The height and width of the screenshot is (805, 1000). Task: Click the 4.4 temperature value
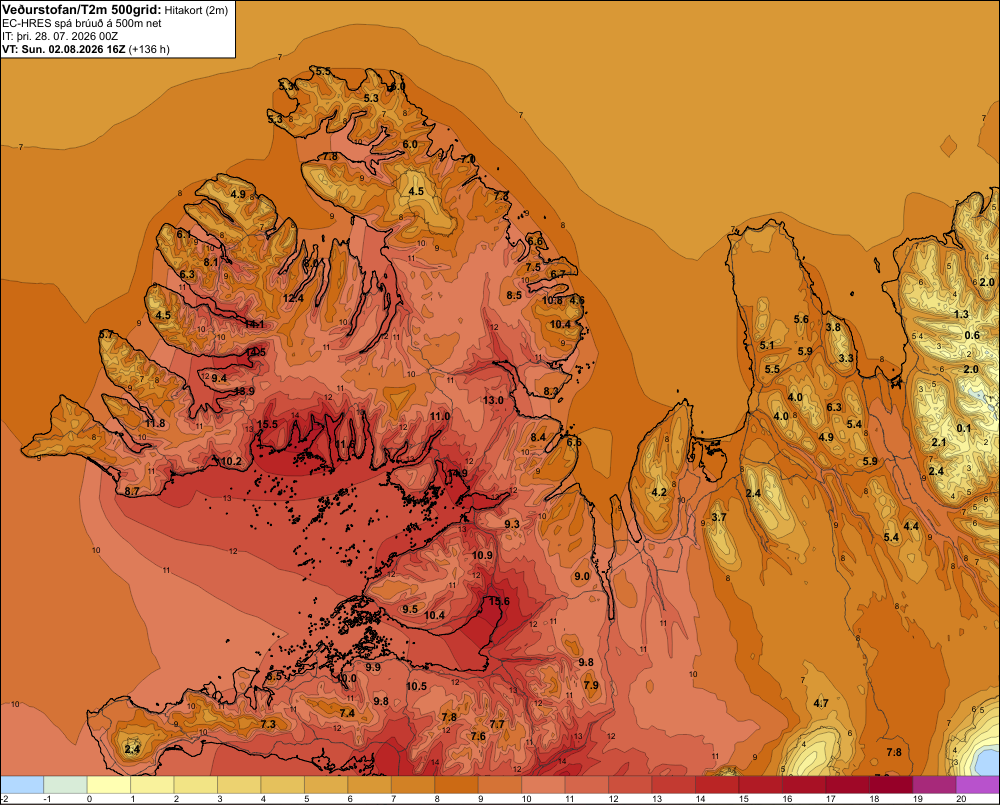click(x=911, y=526)
